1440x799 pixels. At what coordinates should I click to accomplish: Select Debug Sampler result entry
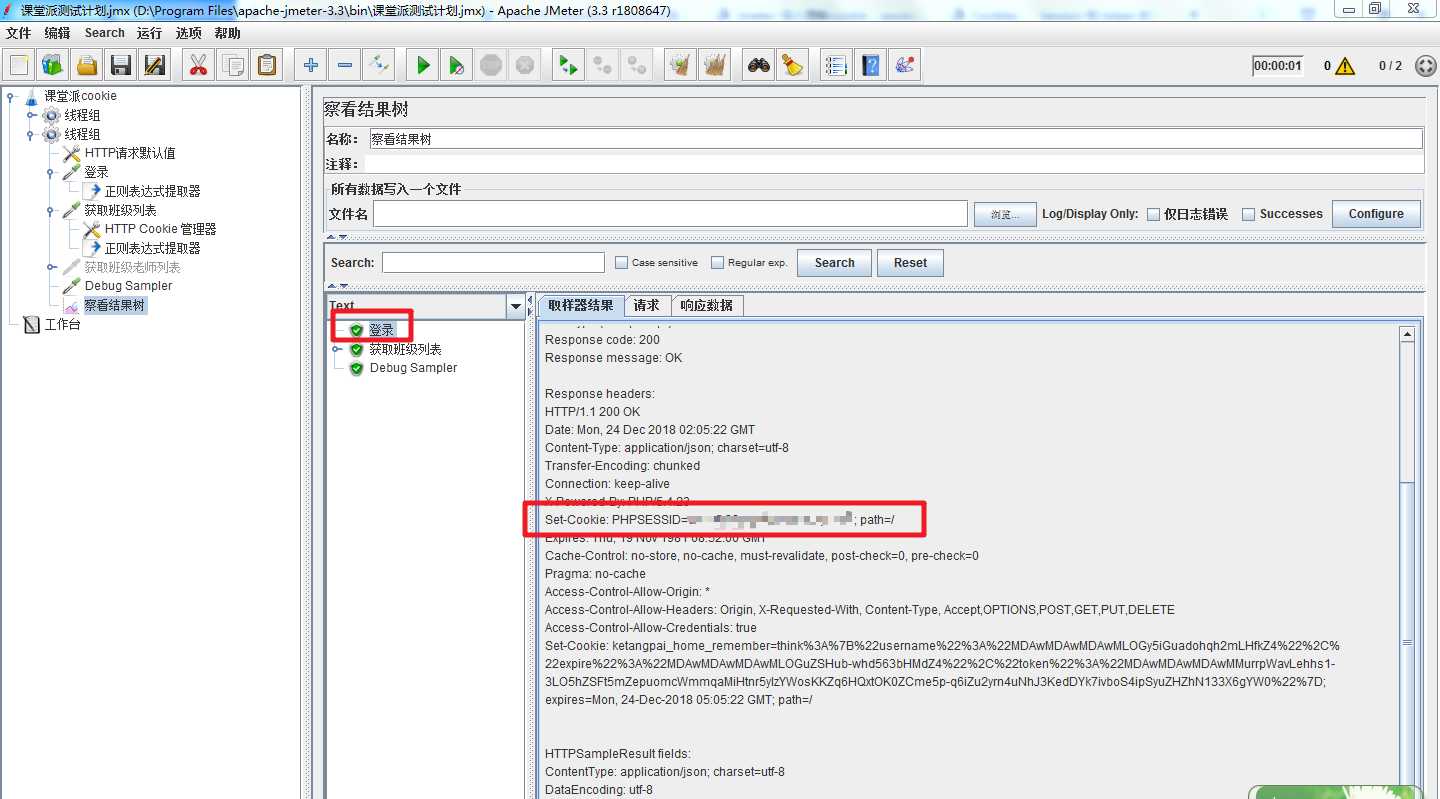click(x=413, y=368)
